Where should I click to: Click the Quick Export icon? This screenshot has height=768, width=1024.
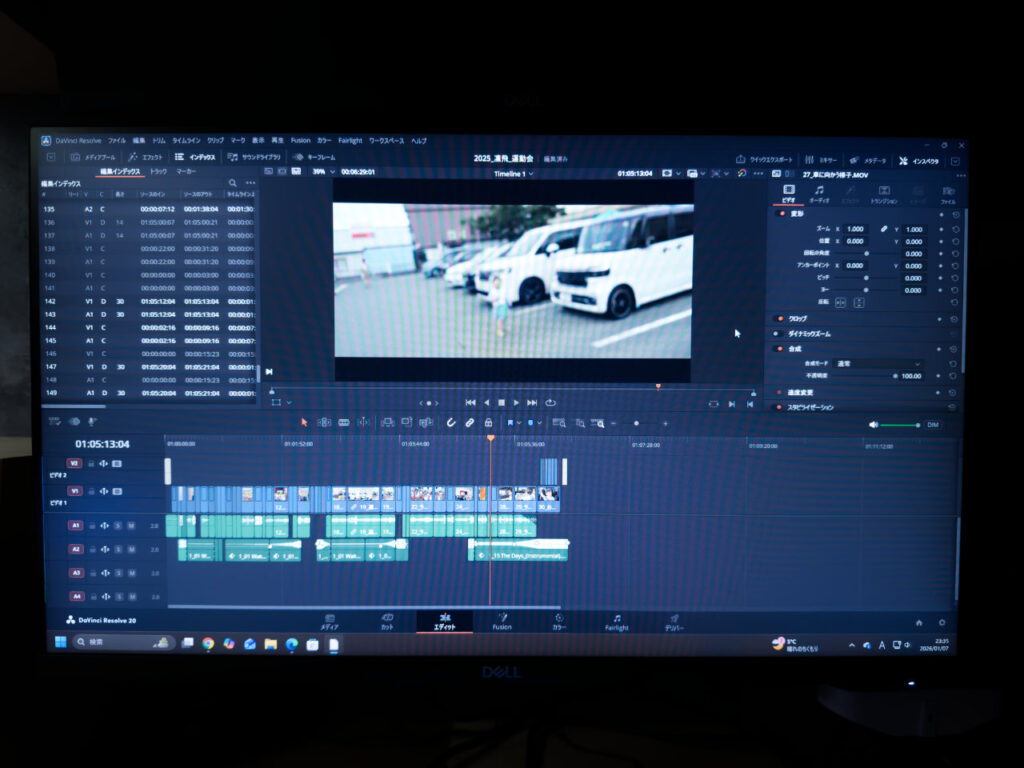(765, 160)
